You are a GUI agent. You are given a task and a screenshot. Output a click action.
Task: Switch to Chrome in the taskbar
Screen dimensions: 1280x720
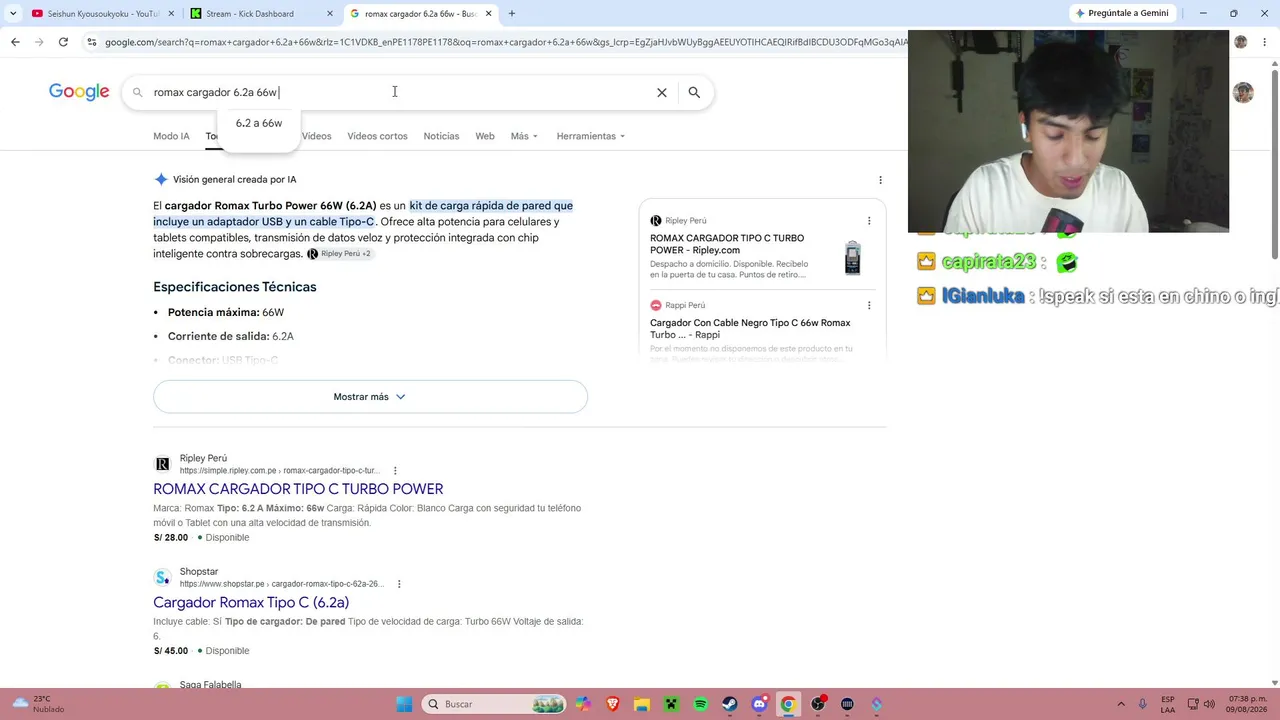click(x=788, y=704)
